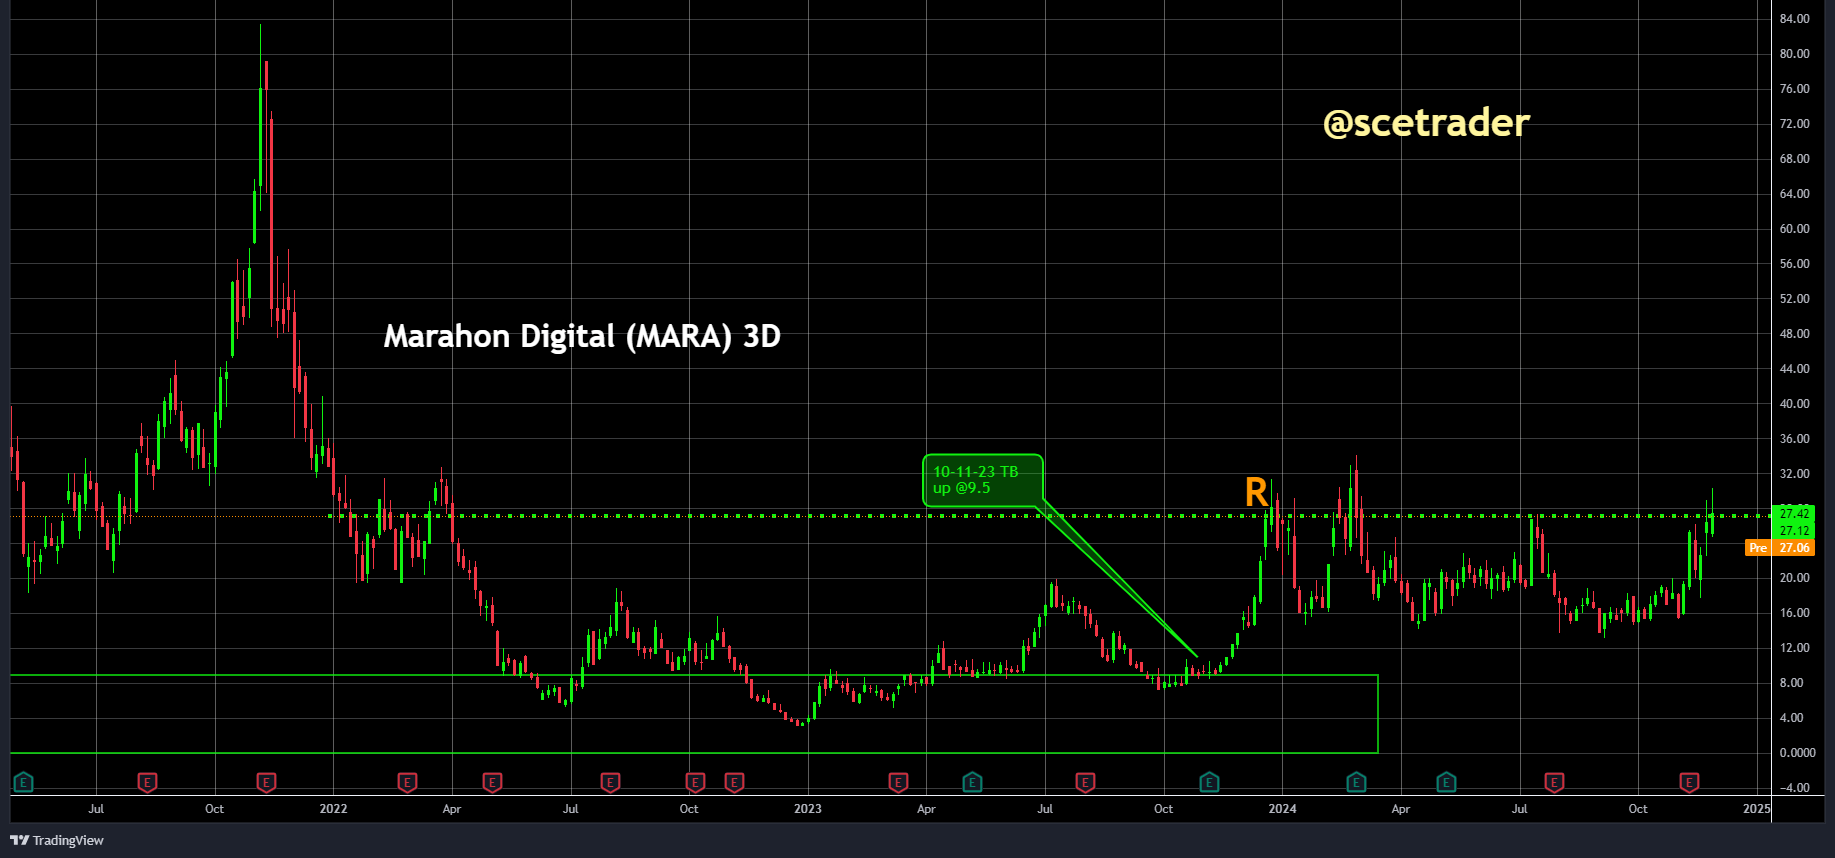
Task: Open the red earnings marker for November 2022
Action: click(x=734, y=782)
